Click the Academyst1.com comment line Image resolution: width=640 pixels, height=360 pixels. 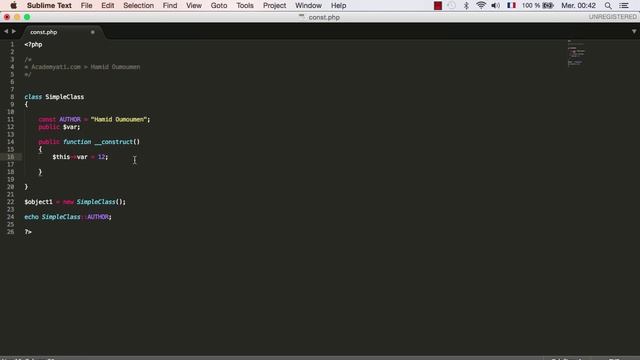coord(82,67)
